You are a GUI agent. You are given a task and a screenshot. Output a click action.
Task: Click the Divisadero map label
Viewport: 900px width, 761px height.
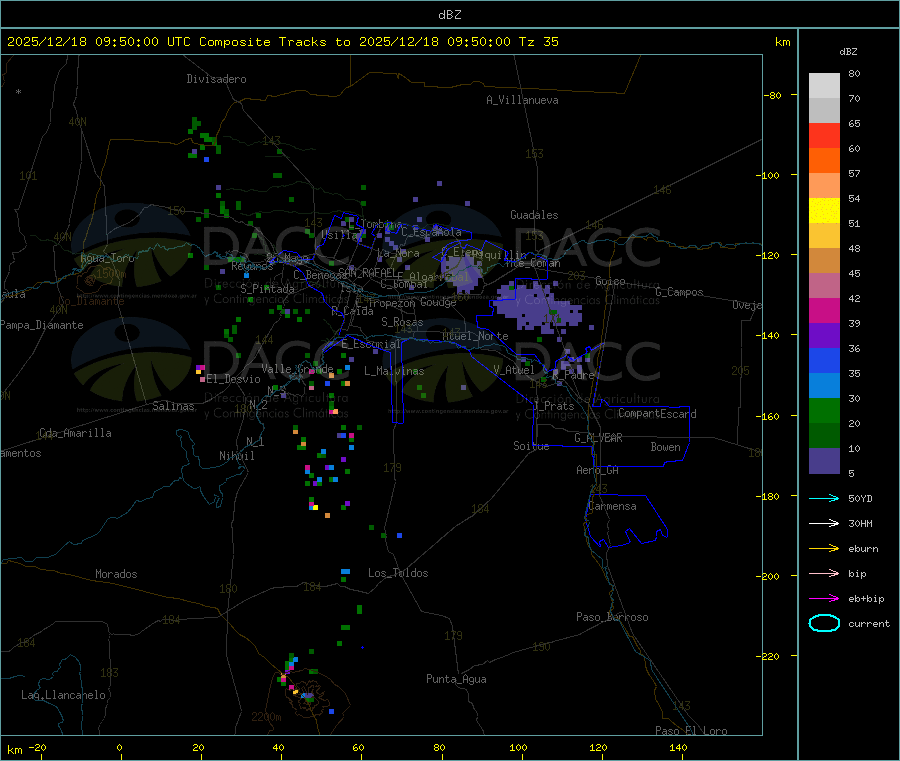pos(216,79)
